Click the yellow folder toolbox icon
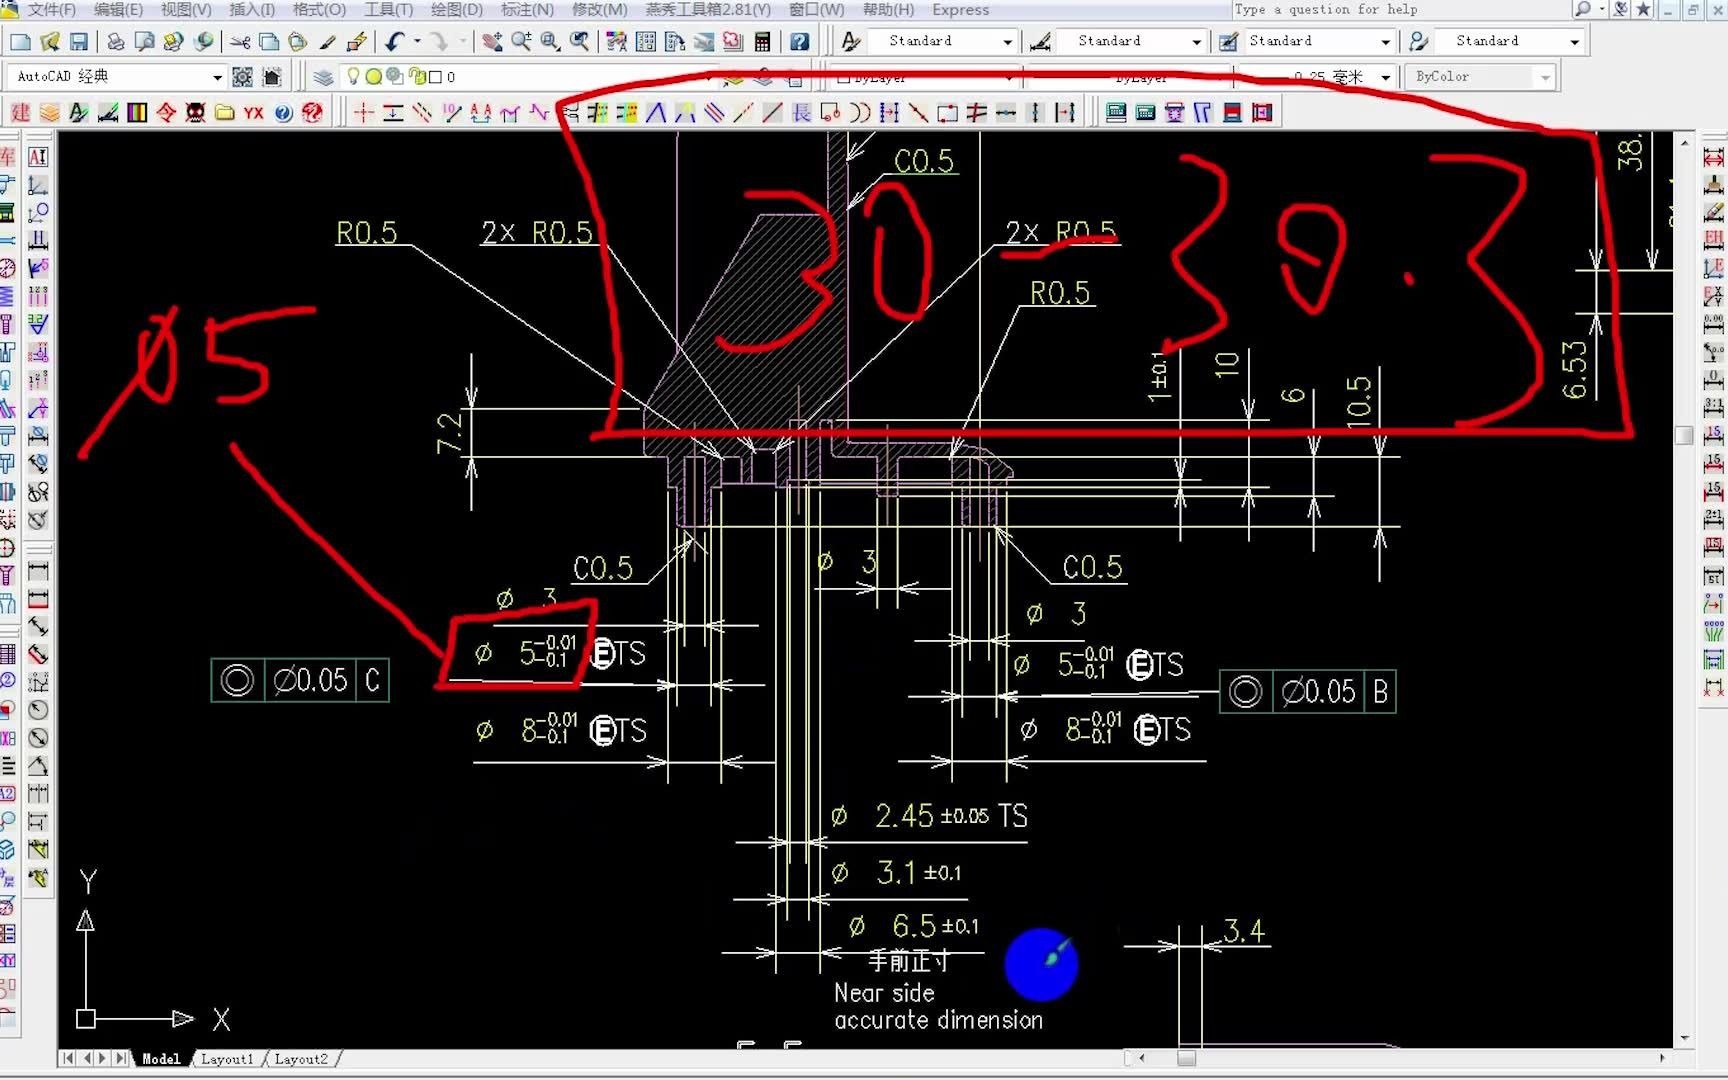Viewport: 1728px width, 1080px height. click(x=225, y=113)
